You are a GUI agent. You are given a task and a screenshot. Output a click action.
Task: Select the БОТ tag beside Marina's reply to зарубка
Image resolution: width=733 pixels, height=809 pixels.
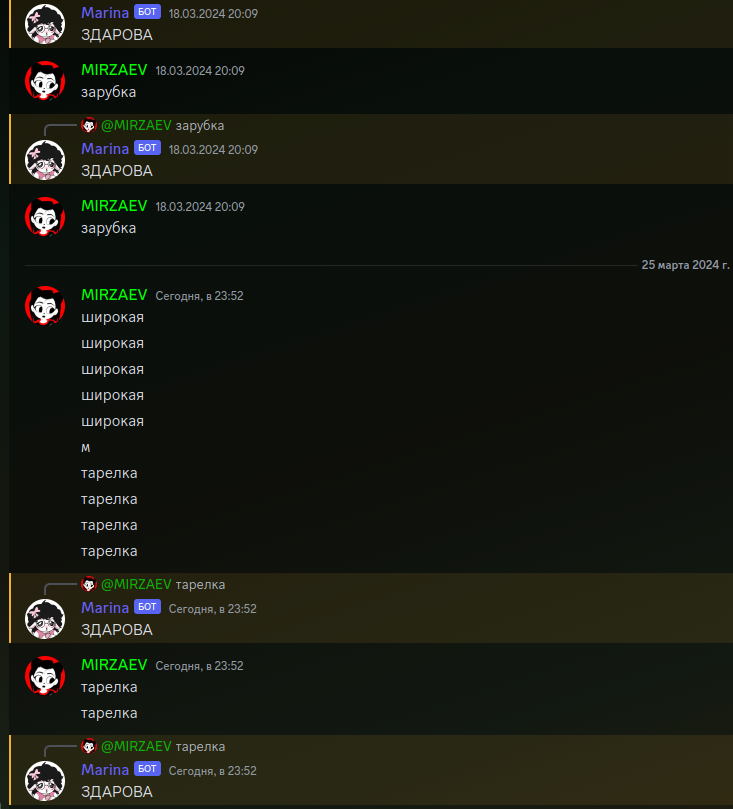148,148
